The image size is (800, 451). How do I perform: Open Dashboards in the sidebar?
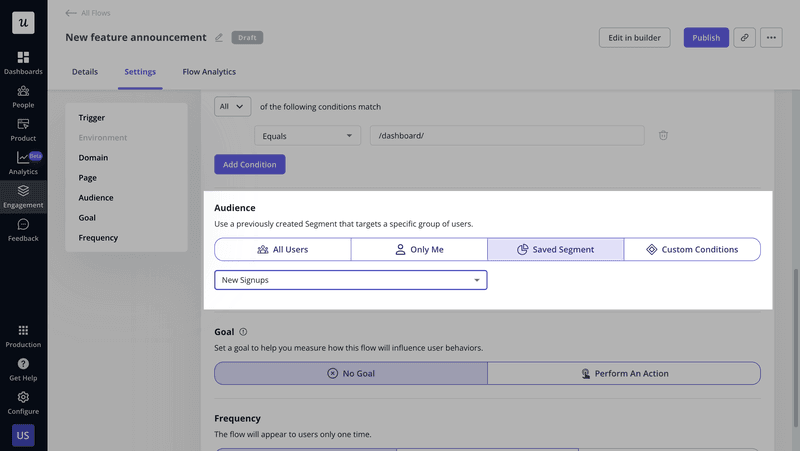(23, 63)
